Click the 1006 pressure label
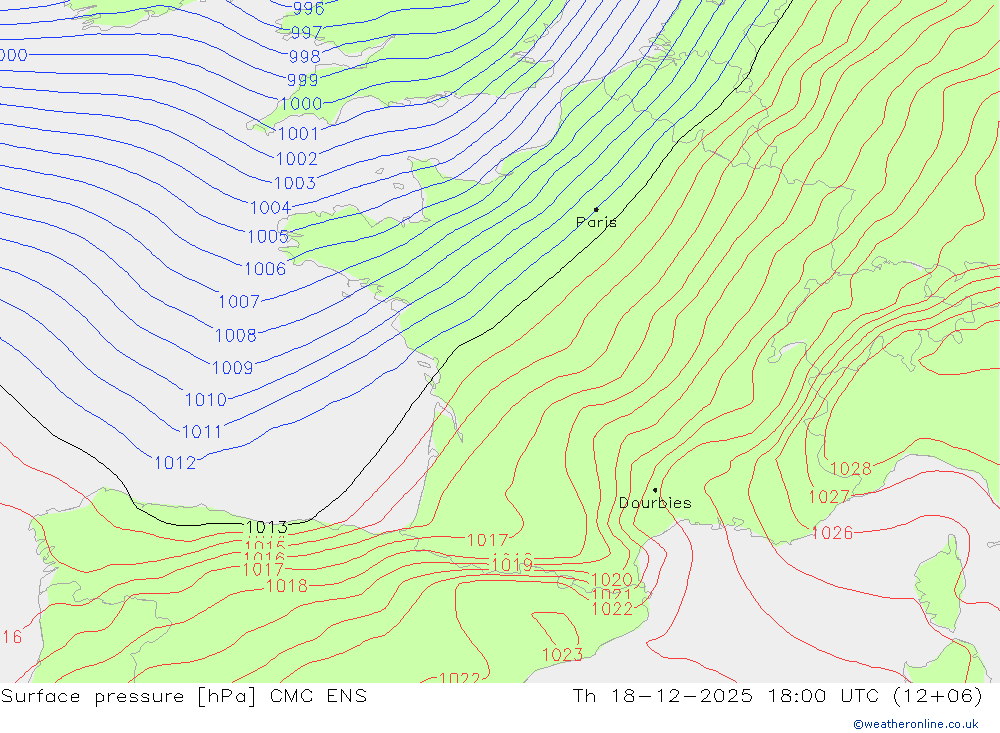 (x=265, y=269)
